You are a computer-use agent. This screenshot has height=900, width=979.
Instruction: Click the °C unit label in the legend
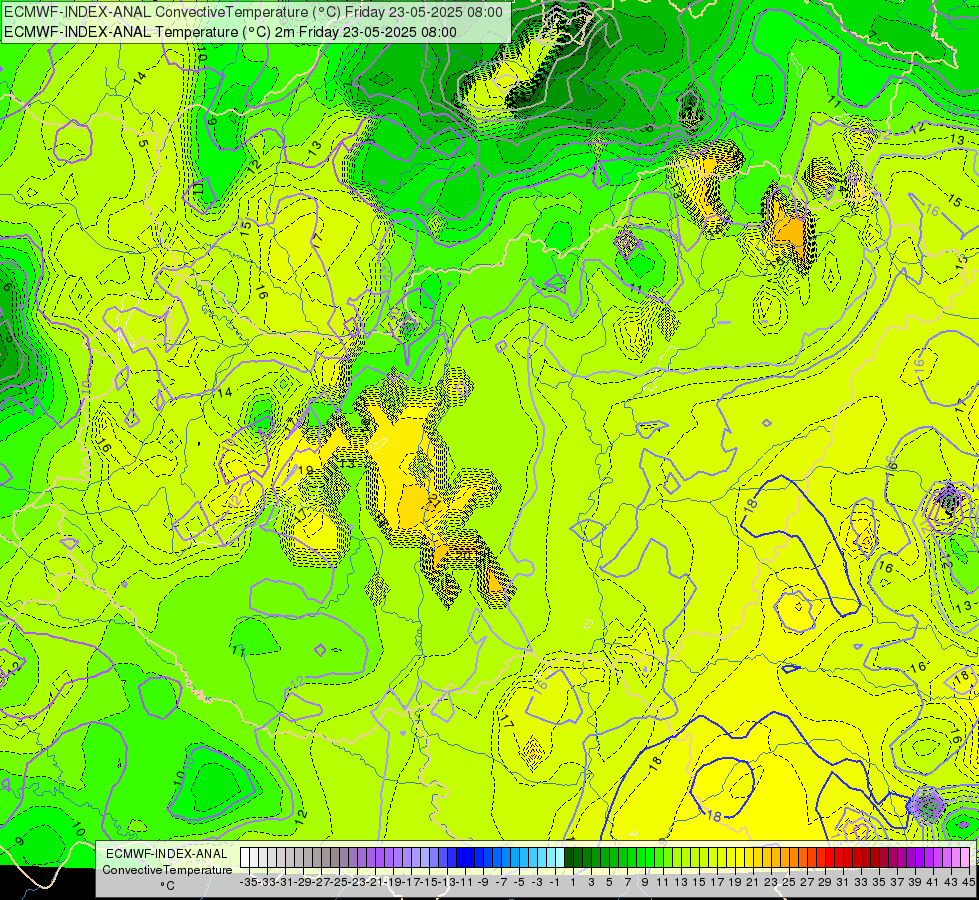(167, 885)
